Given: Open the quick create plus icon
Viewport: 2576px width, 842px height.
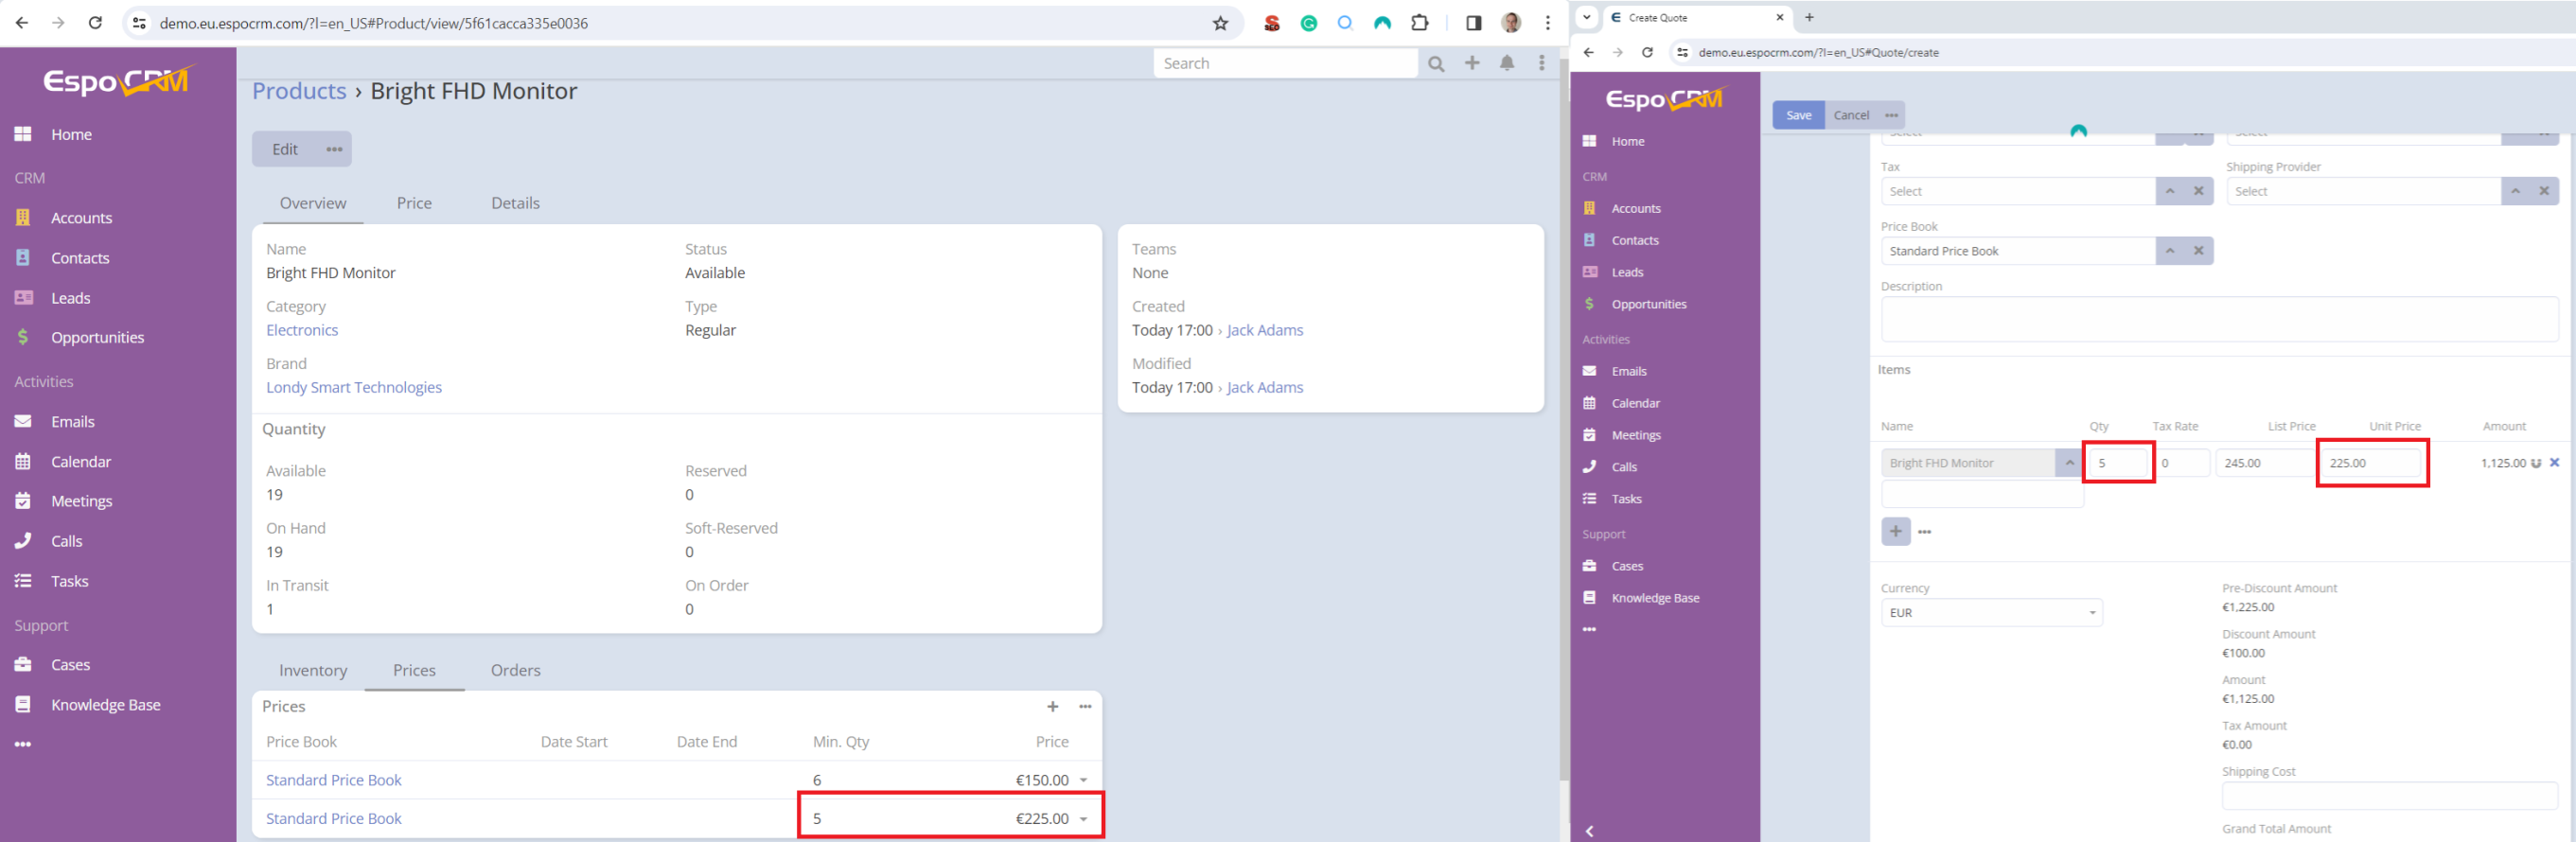Looking at the screenshot, I should pyautogui.click(x=1472, y=64).
